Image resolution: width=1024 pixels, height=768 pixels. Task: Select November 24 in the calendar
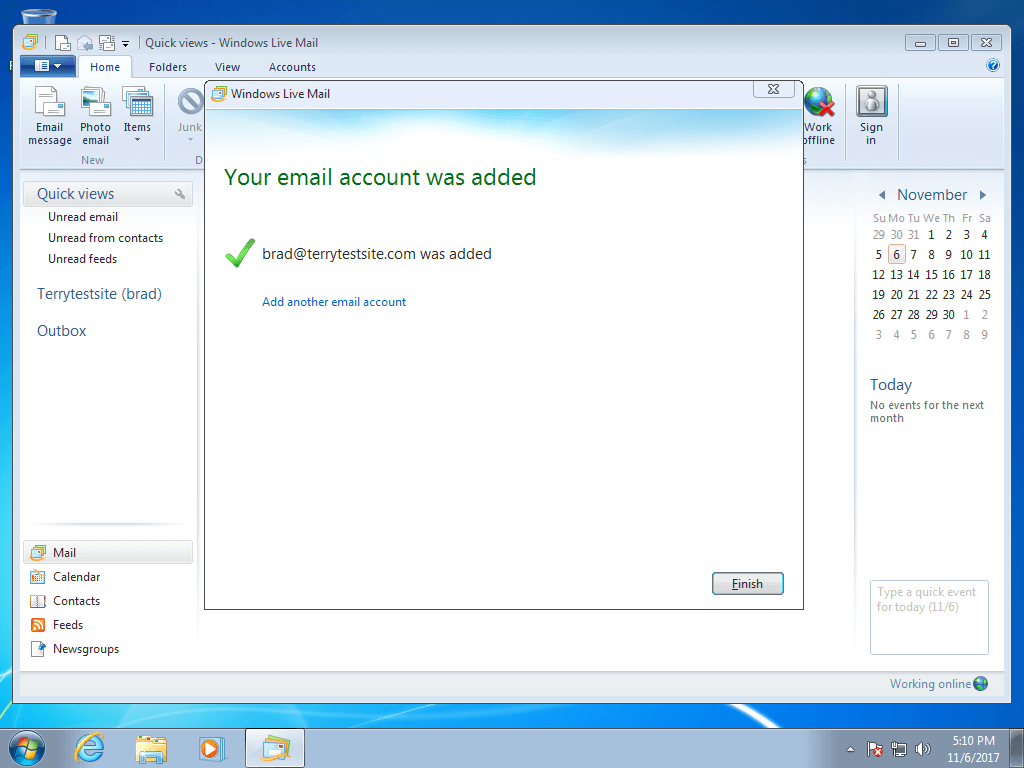(967, 295)
